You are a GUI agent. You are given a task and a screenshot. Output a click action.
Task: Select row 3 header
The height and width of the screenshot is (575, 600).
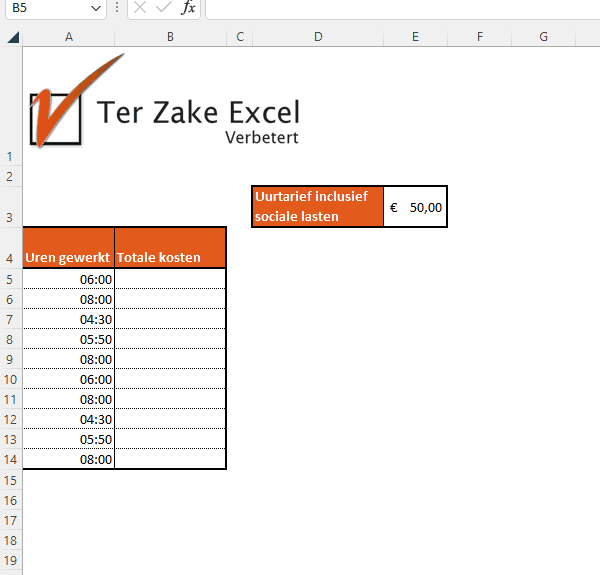[x=11, y=207]
